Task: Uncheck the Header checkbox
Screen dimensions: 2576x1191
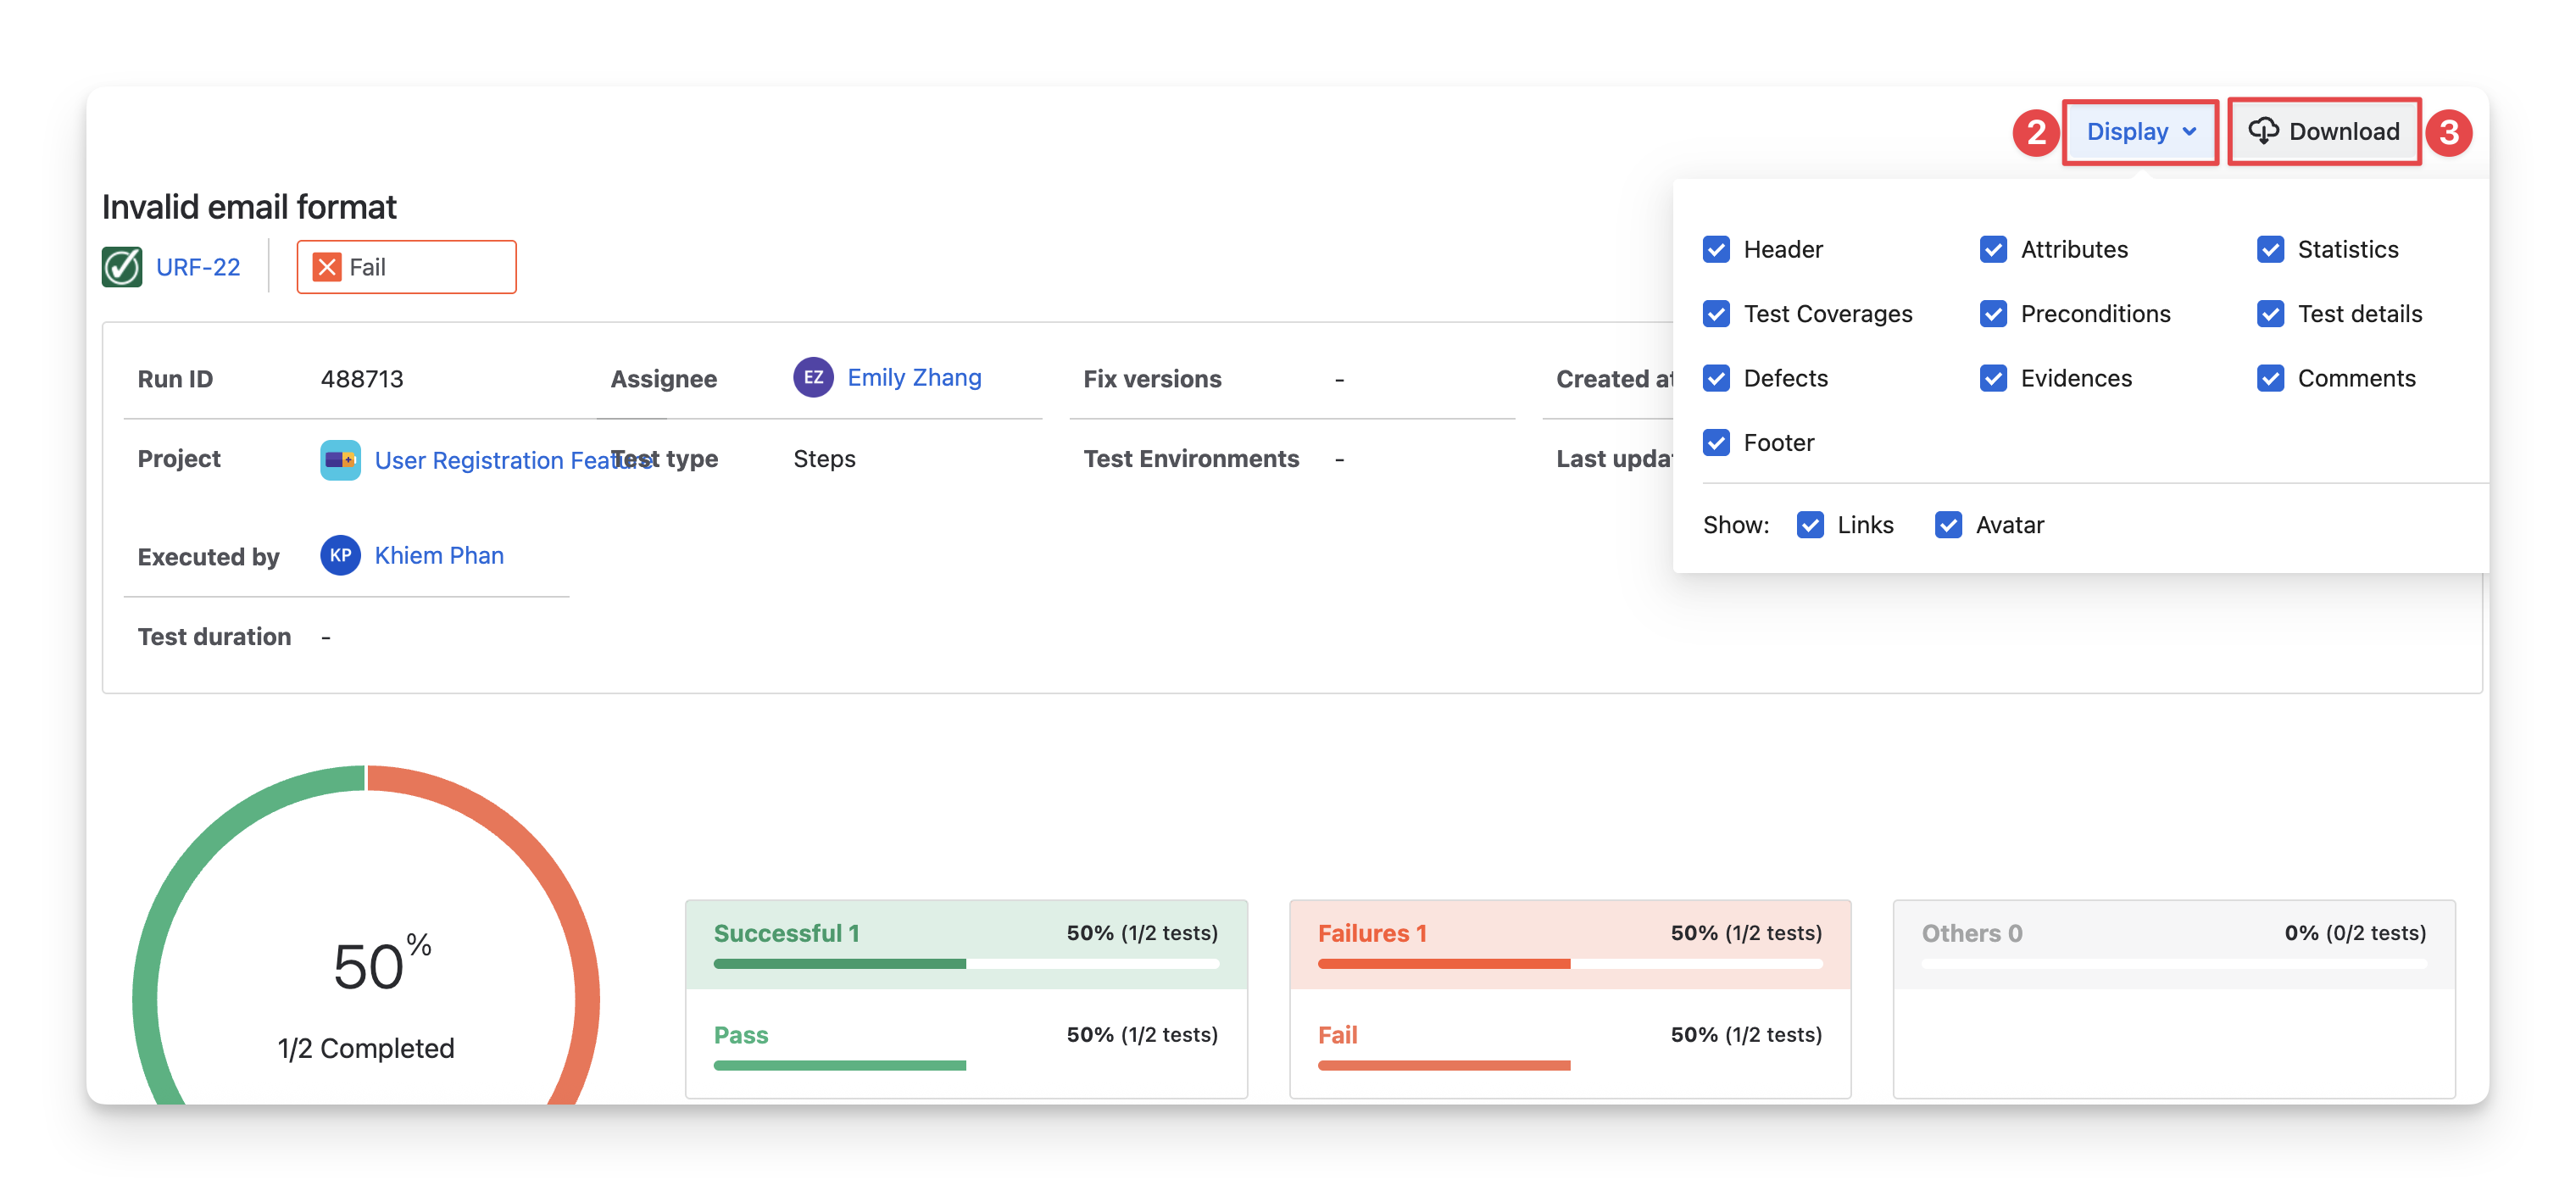Action: coord(1716,249)
